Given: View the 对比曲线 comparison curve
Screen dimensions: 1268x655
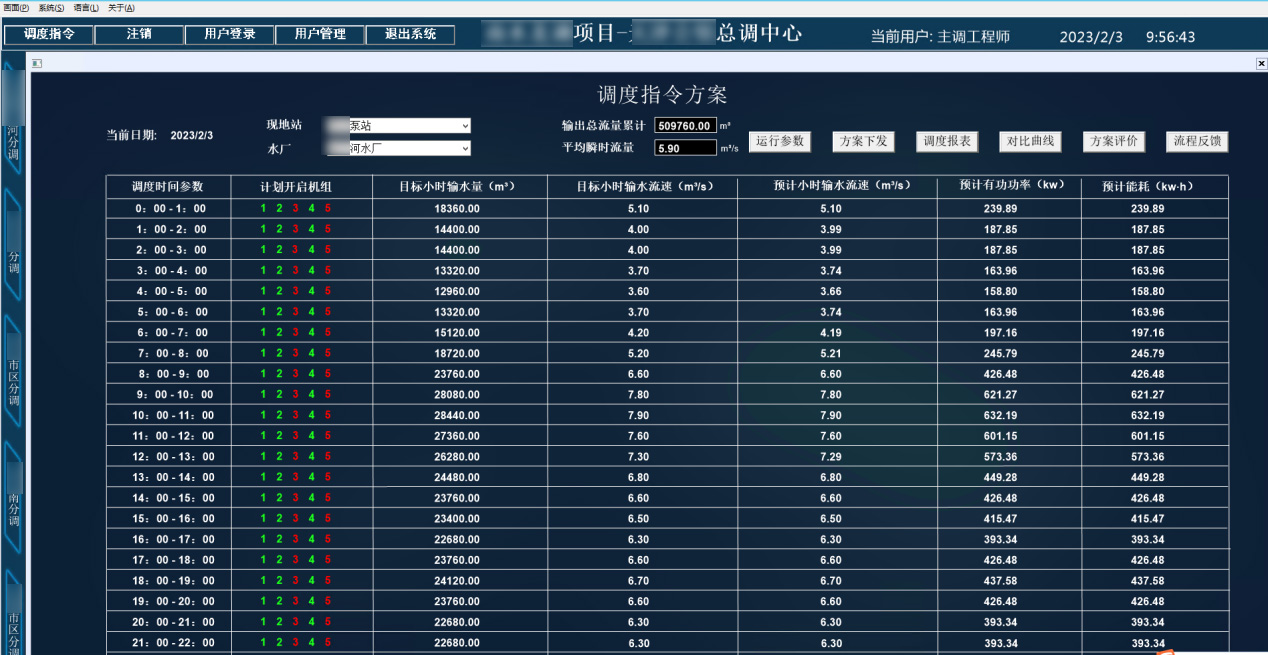Looking at the screenshot, I should [1030, 141].
